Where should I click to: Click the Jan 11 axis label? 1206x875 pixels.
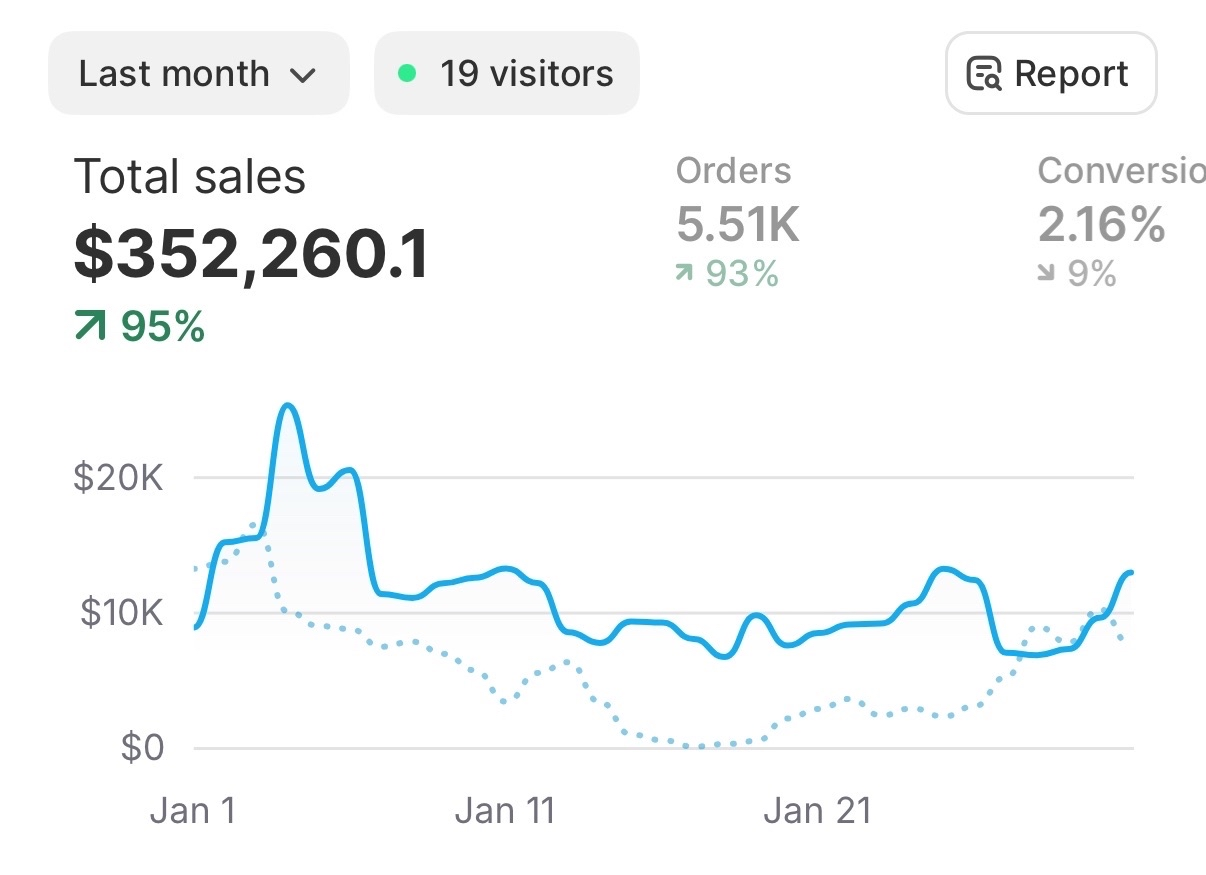505,810
